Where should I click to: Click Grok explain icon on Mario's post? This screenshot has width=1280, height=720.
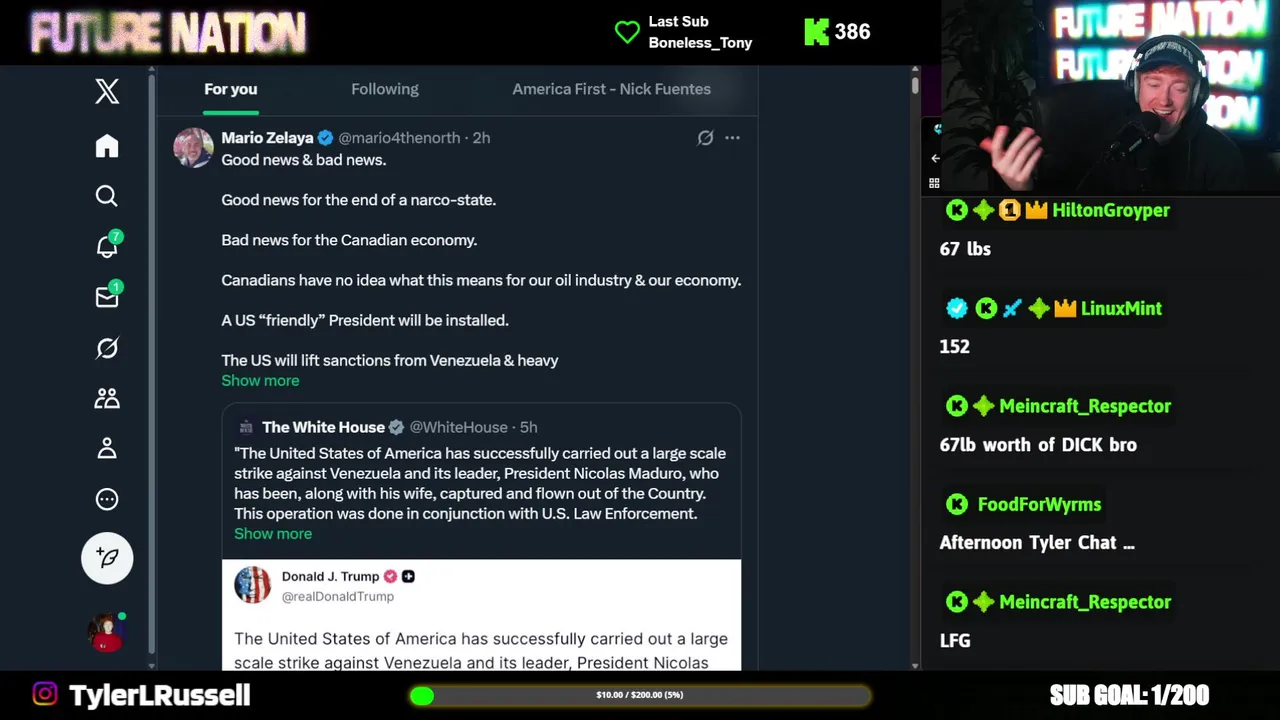pos(705,138)
